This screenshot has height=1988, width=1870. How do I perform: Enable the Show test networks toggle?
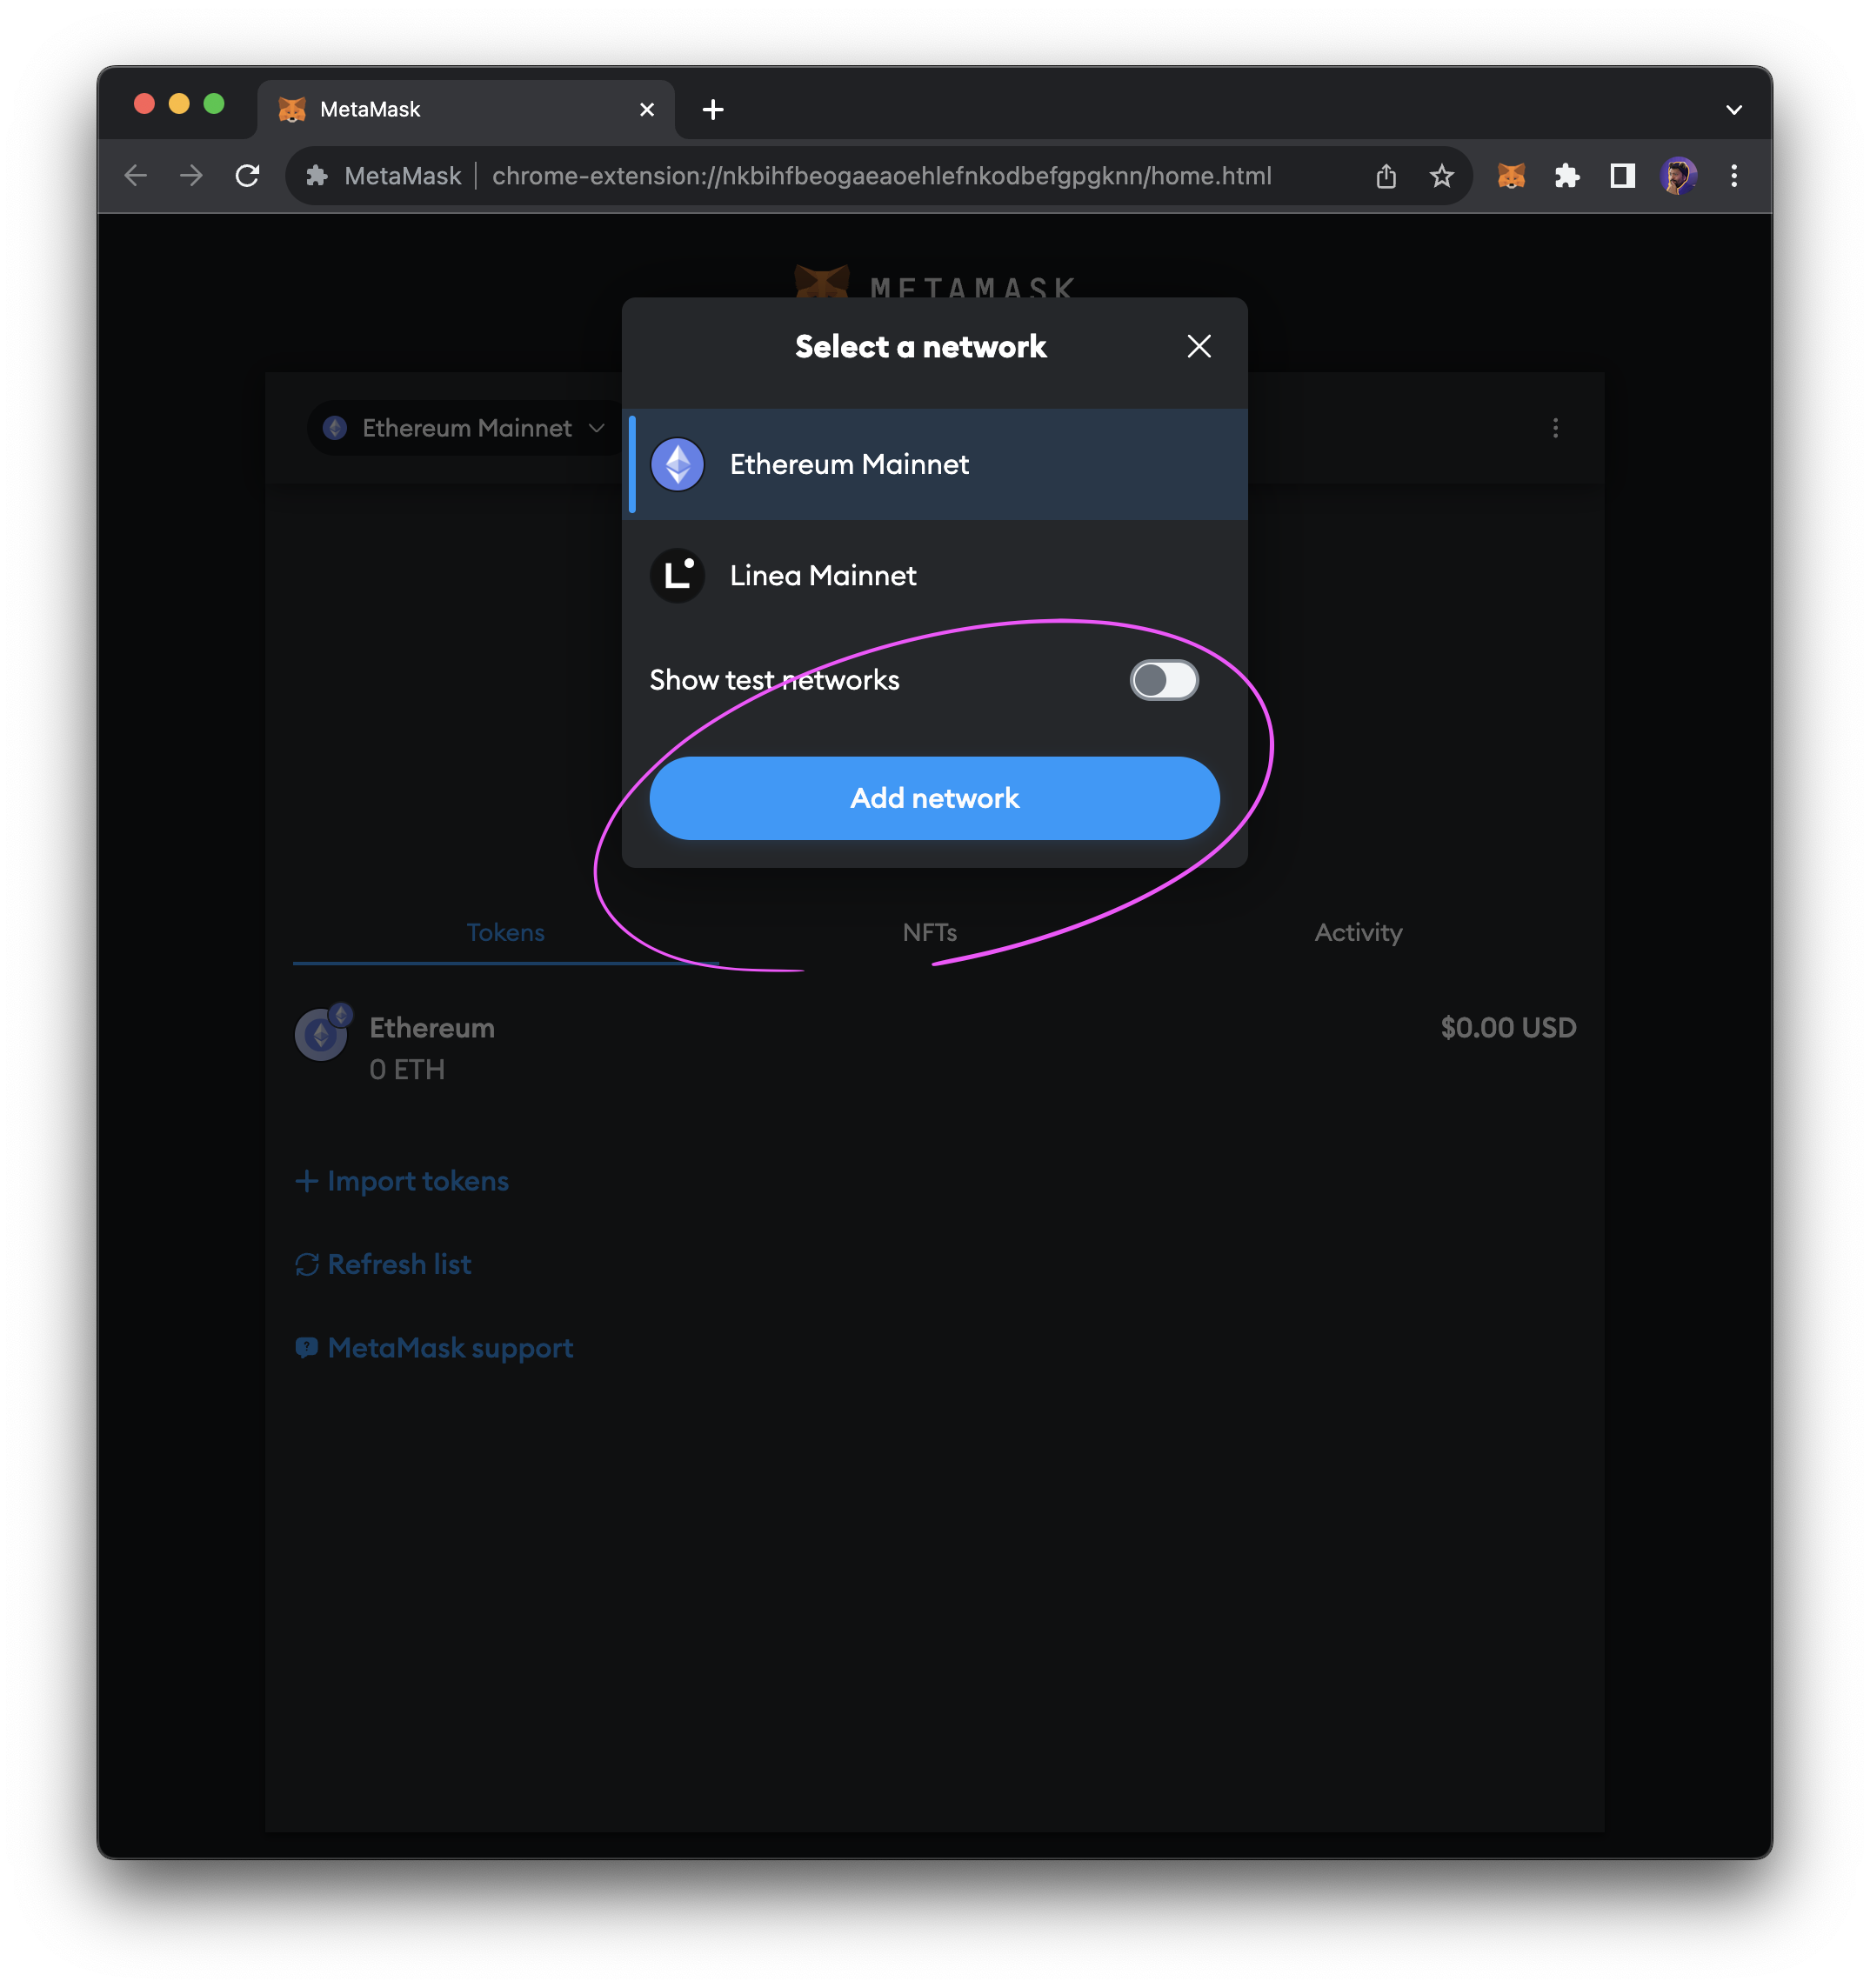[x=1164, y=680]
